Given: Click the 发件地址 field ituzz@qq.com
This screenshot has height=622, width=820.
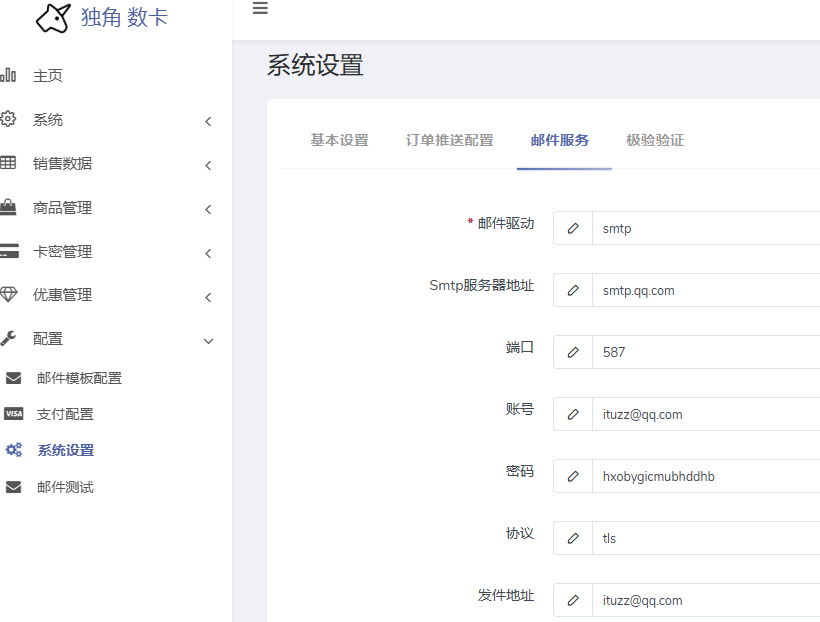Looking at the screenshot, I should (x=706, y=600).
